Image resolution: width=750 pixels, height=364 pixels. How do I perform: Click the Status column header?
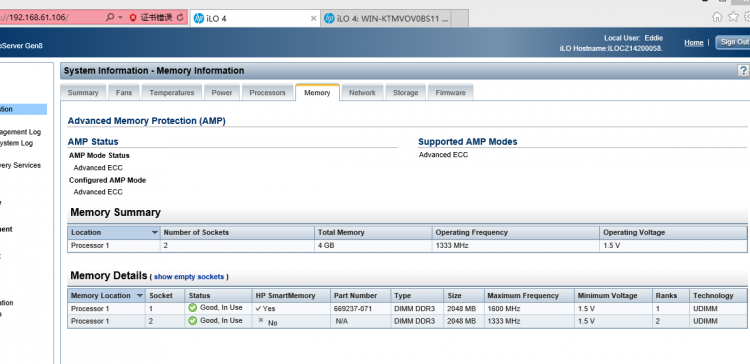(219, 296)
